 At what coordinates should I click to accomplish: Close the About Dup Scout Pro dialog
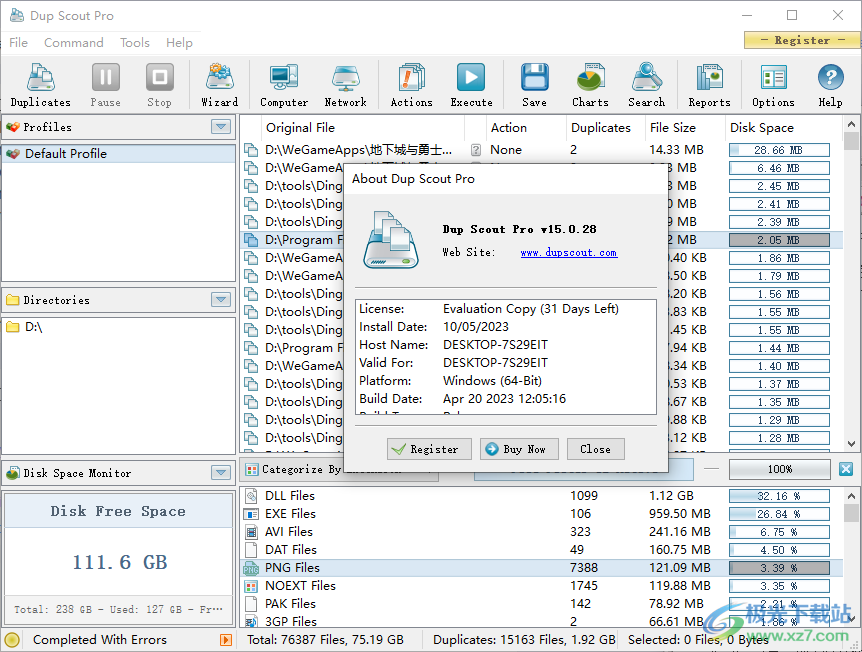point(595,449)
